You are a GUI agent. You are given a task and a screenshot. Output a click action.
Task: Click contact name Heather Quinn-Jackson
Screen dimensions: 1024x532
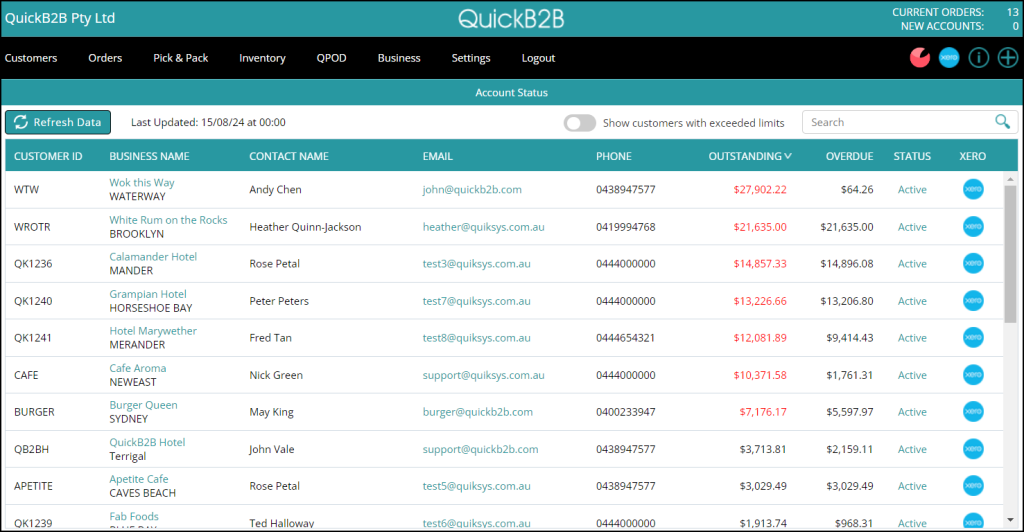pyautogui.click(x=305, y=227)
